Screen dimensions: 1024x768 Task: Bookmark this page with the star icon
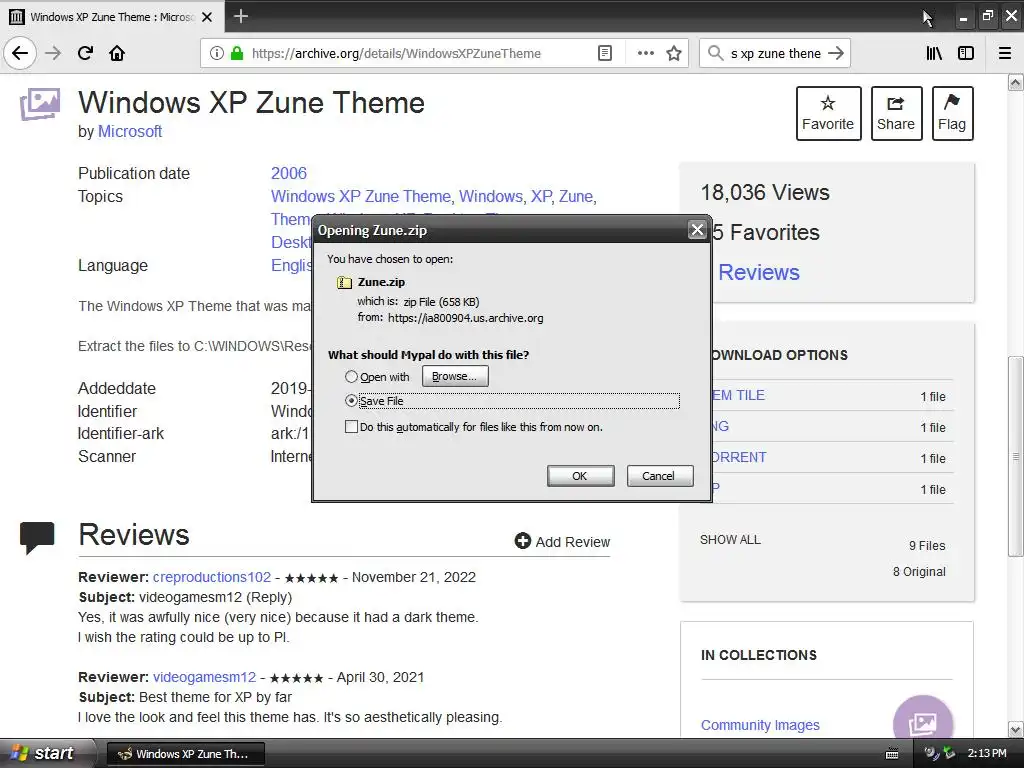[x=674, y=53]
